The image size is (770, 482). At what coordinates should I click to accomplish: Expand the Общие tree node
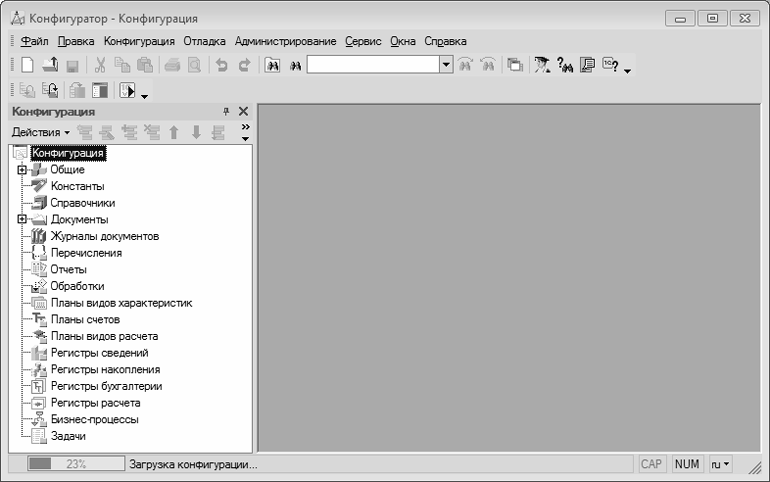tap(20, 170)
